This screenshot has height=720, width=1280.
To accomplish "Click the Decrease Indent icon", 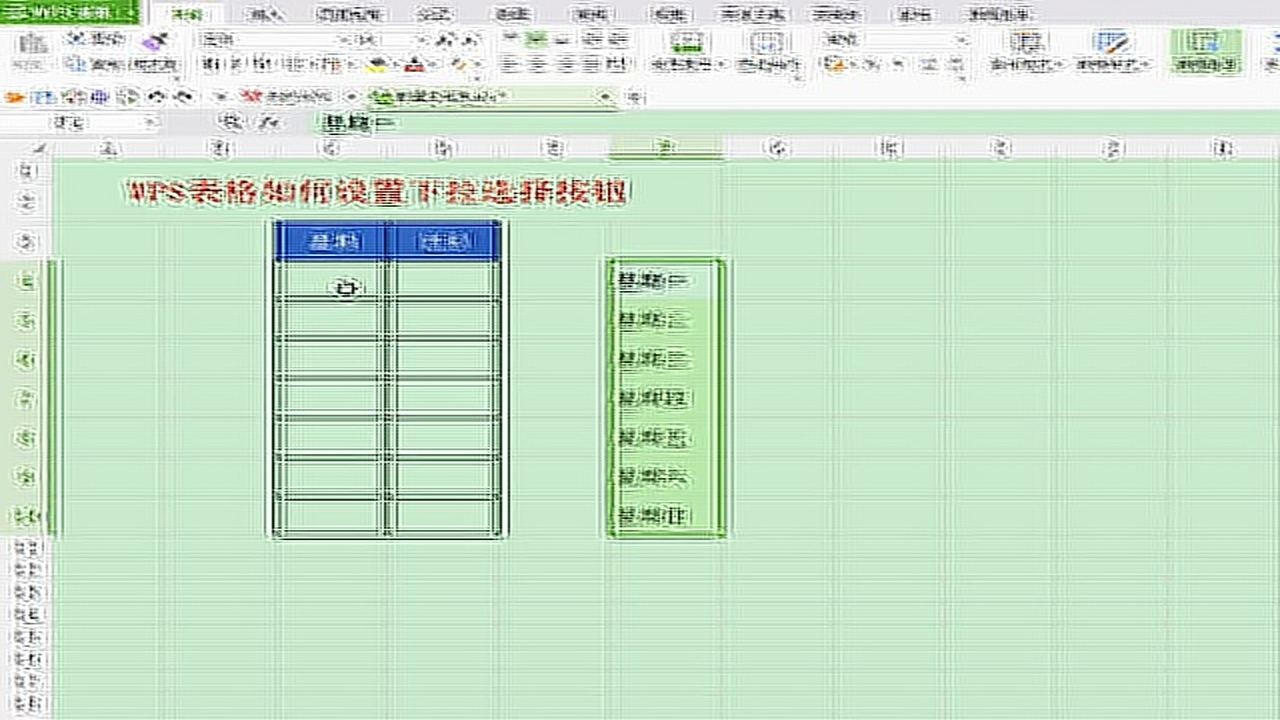I will point(592,40).
